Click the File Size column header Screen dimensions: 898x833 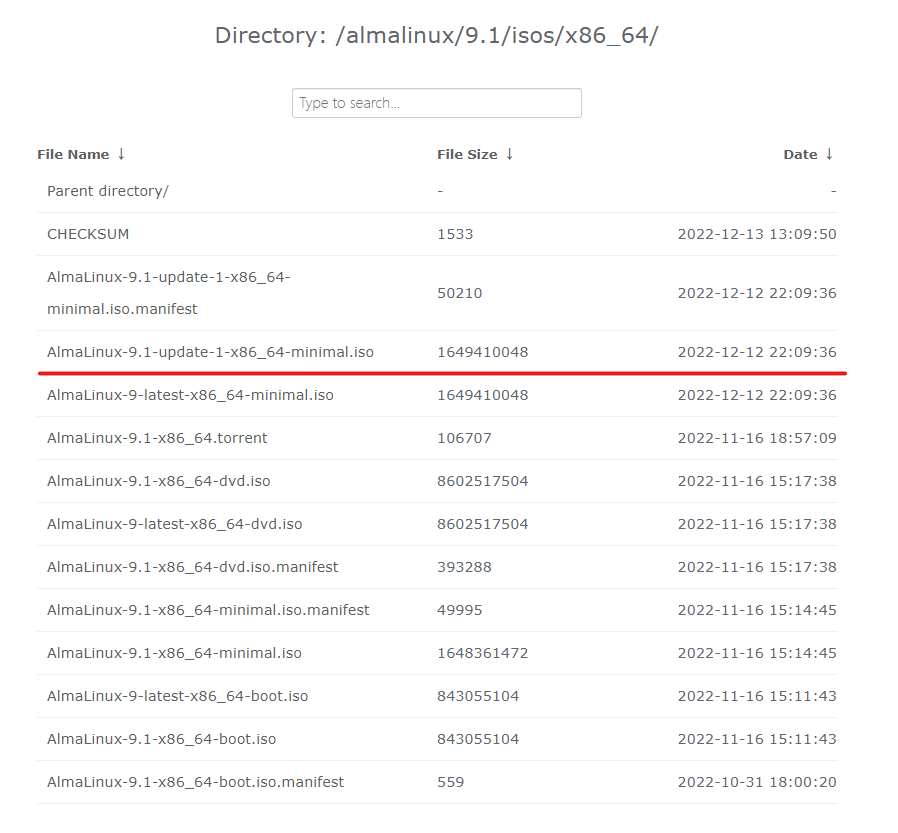(467, 155)
